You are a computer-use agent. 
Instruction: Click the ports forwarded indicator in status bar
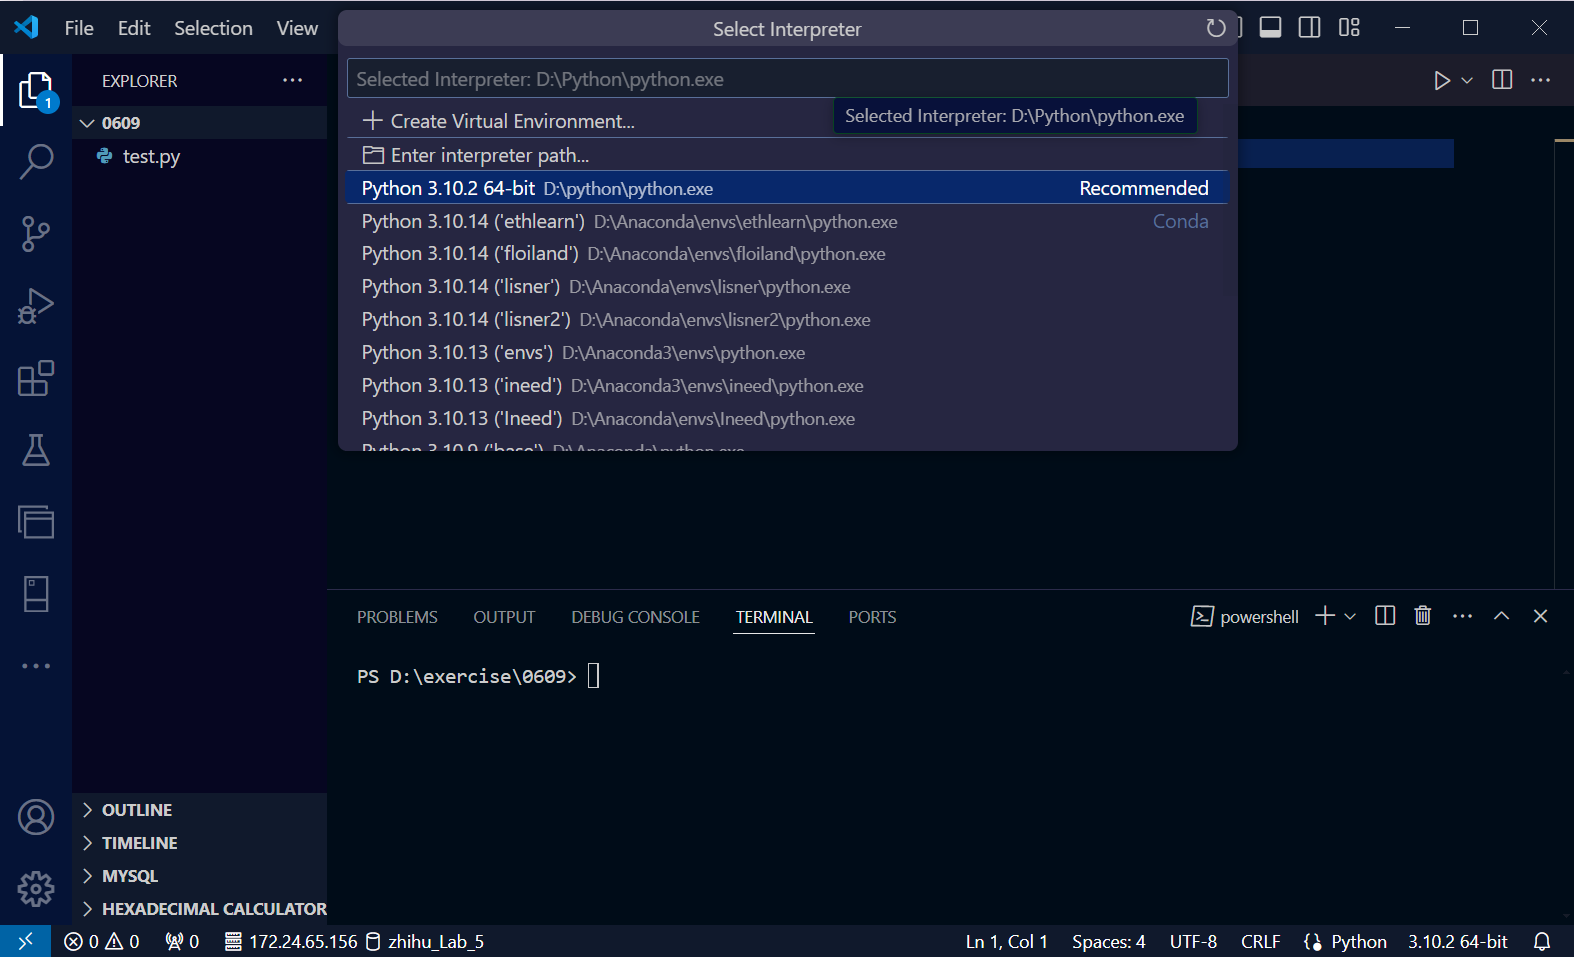coord(182,941)
